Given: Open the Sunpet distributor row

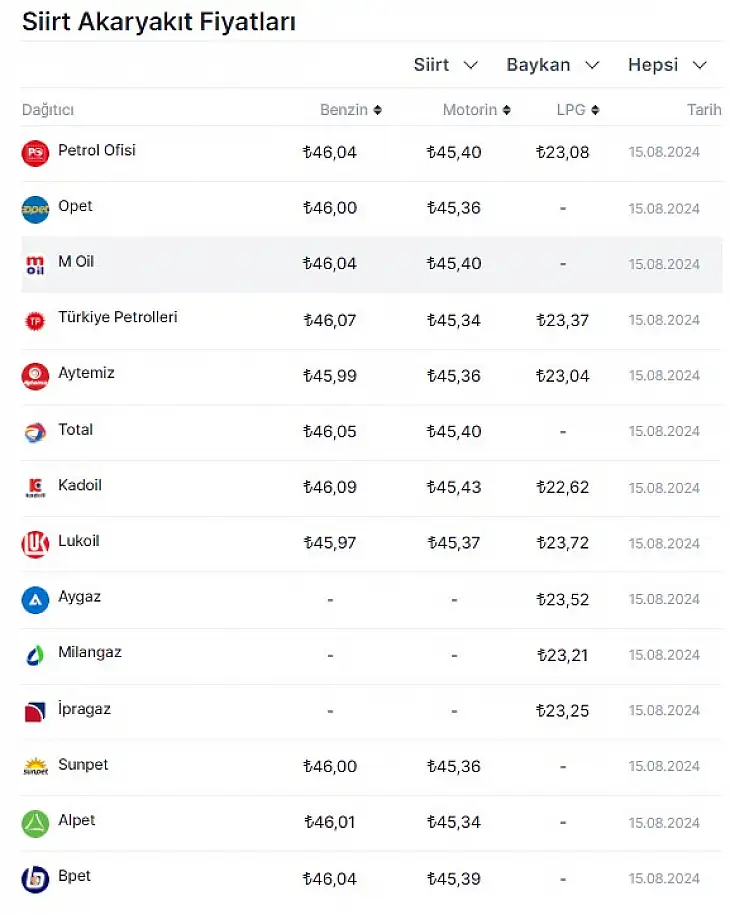Looking at the screenshot, I should tap(371, 767).
